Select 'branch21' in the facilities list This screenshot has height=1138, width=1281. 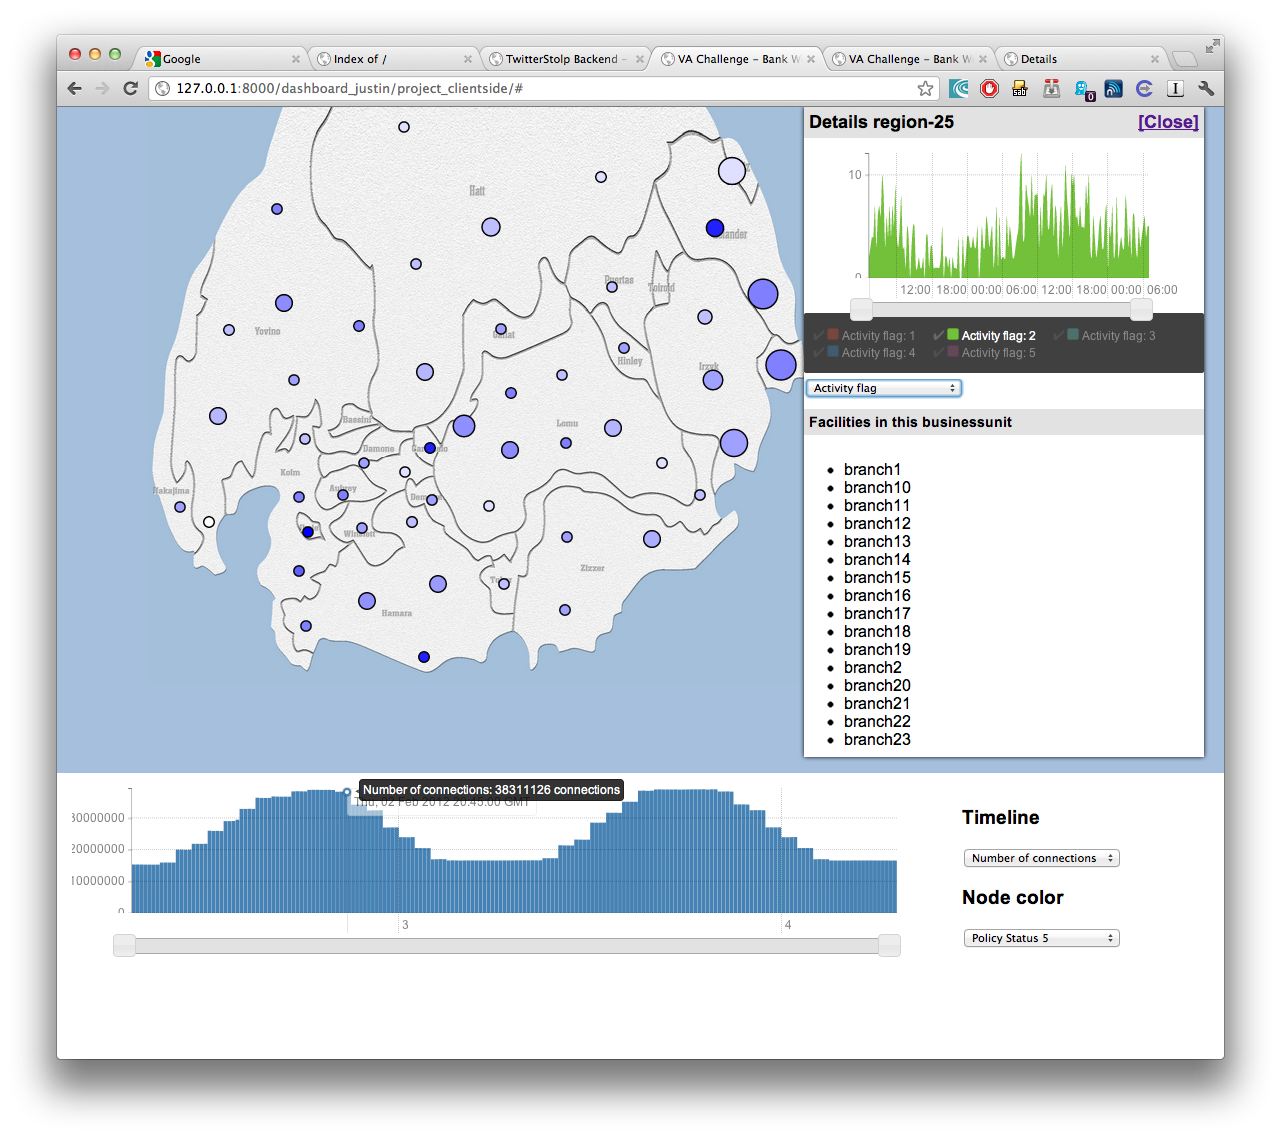click(x=877, y=703)
